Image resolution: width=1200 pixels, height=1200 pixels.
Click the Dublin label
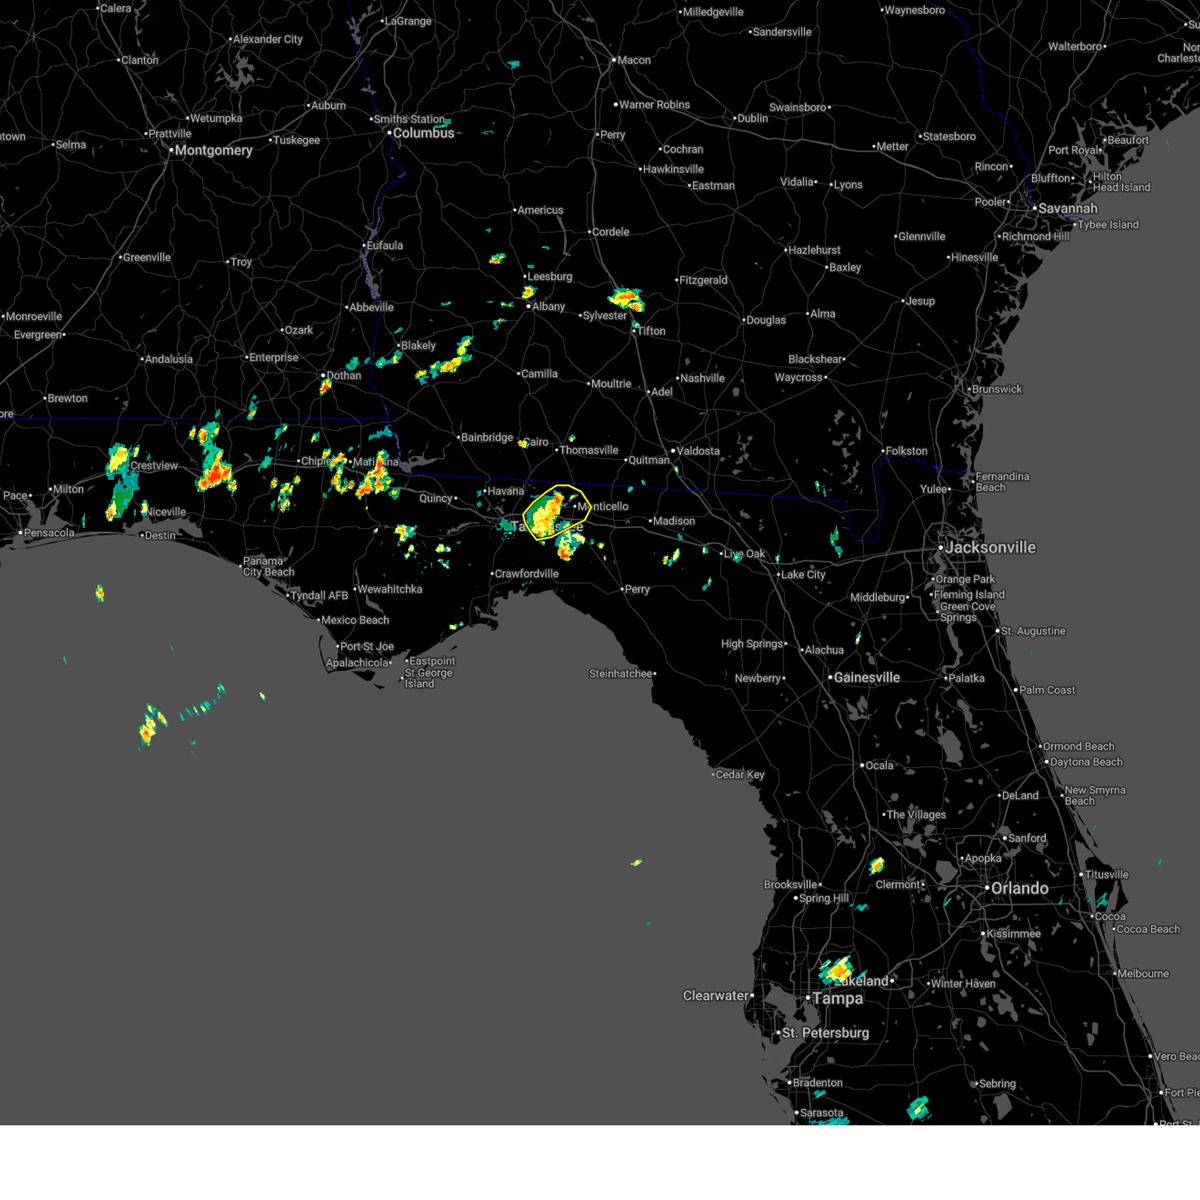tap(753, 118)
